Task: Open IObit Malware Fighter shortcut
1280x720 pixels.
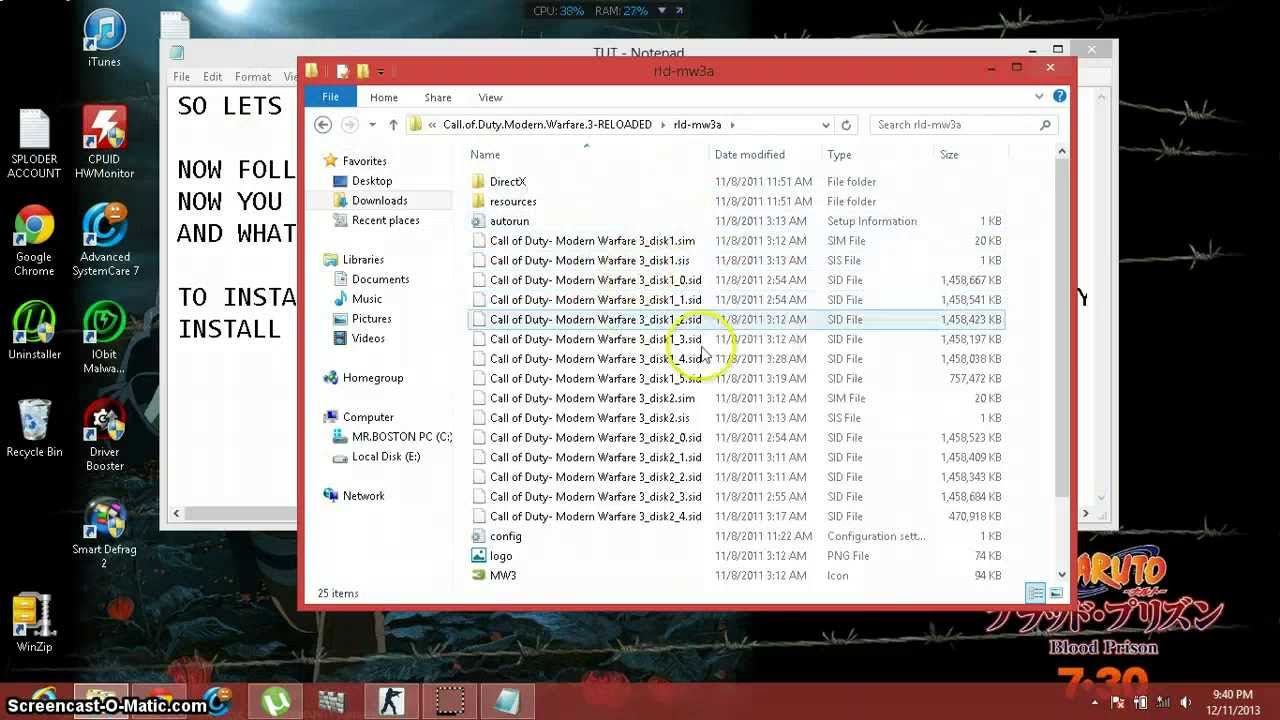Action: [x=104, y=337]
